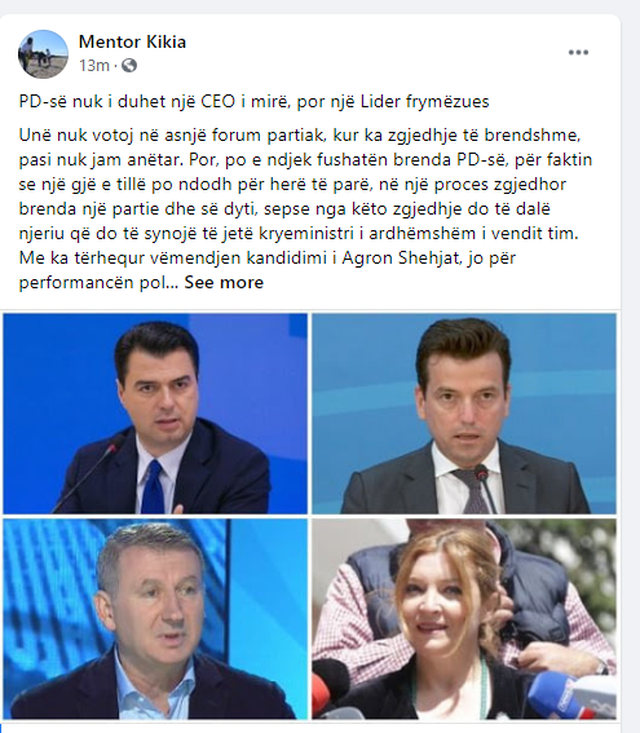This screenshot has height=733, width=640.
Task: Click the paragraph beginning Unë nuk votoj
Action: click(x=305, y=208)
